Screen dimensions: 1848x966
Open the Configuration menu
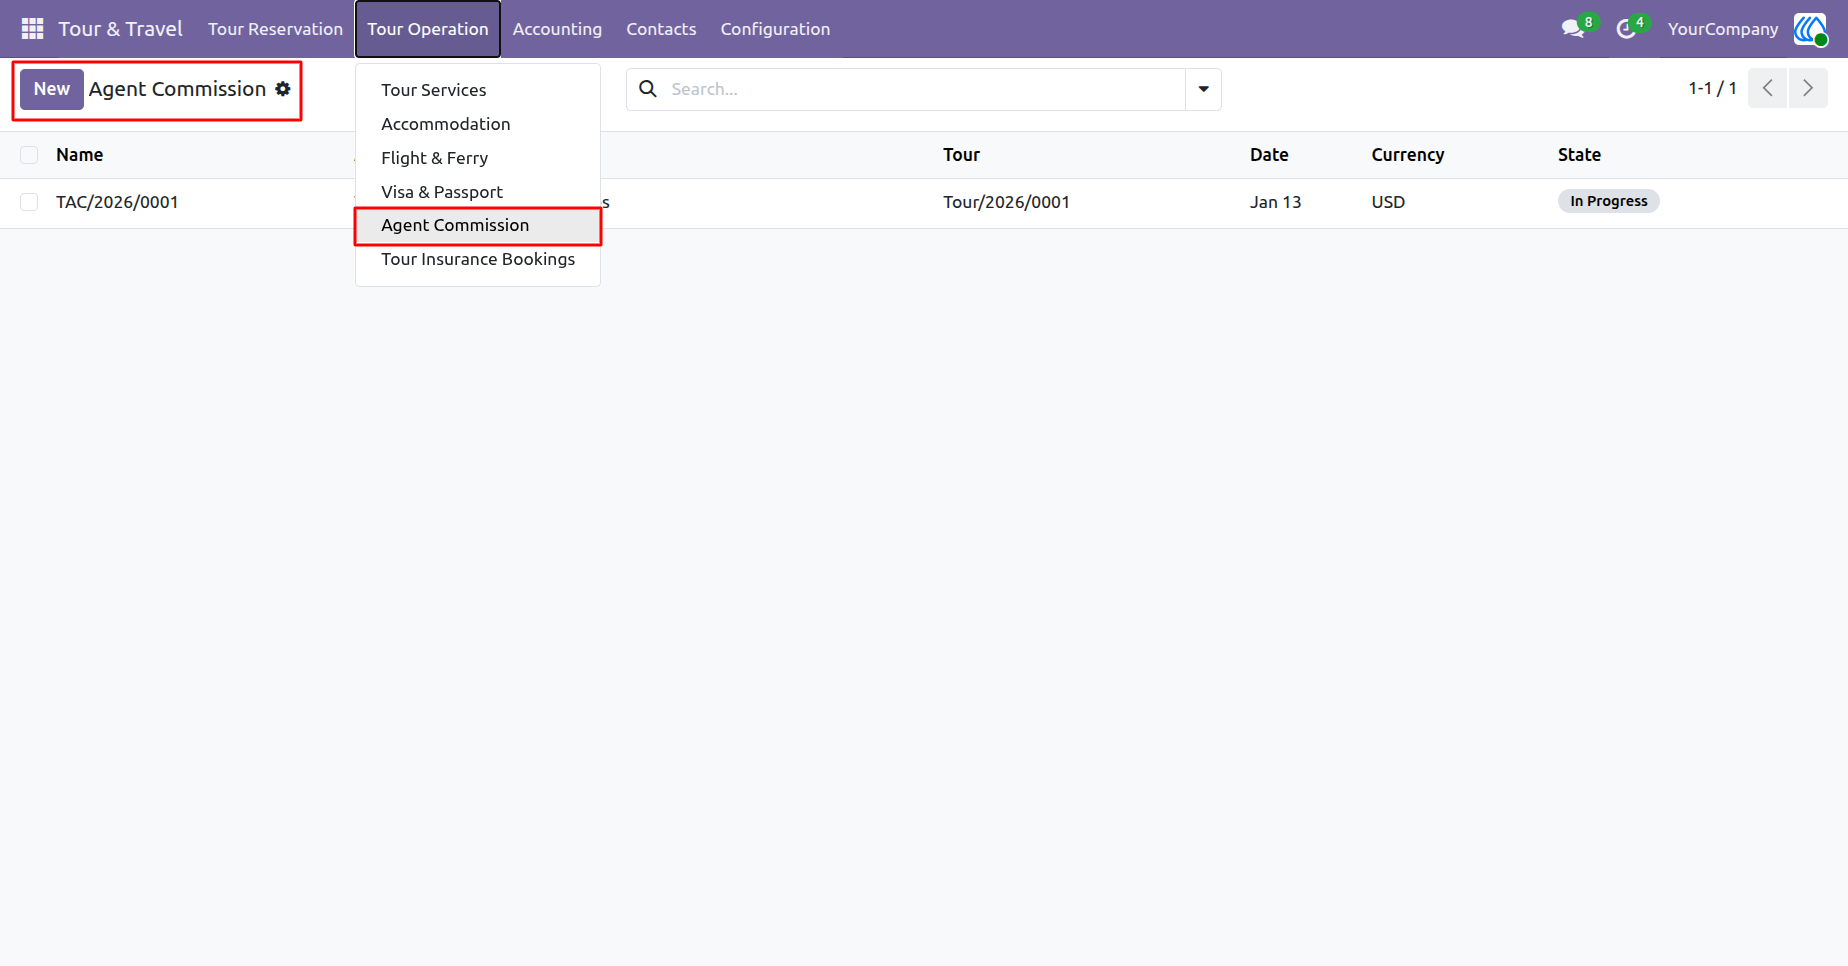775,29
